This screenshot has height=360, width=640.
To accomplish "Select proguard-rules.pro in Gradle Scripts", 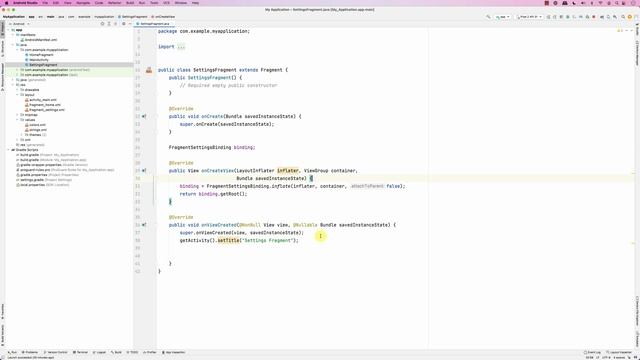I will tap(35, 170).
